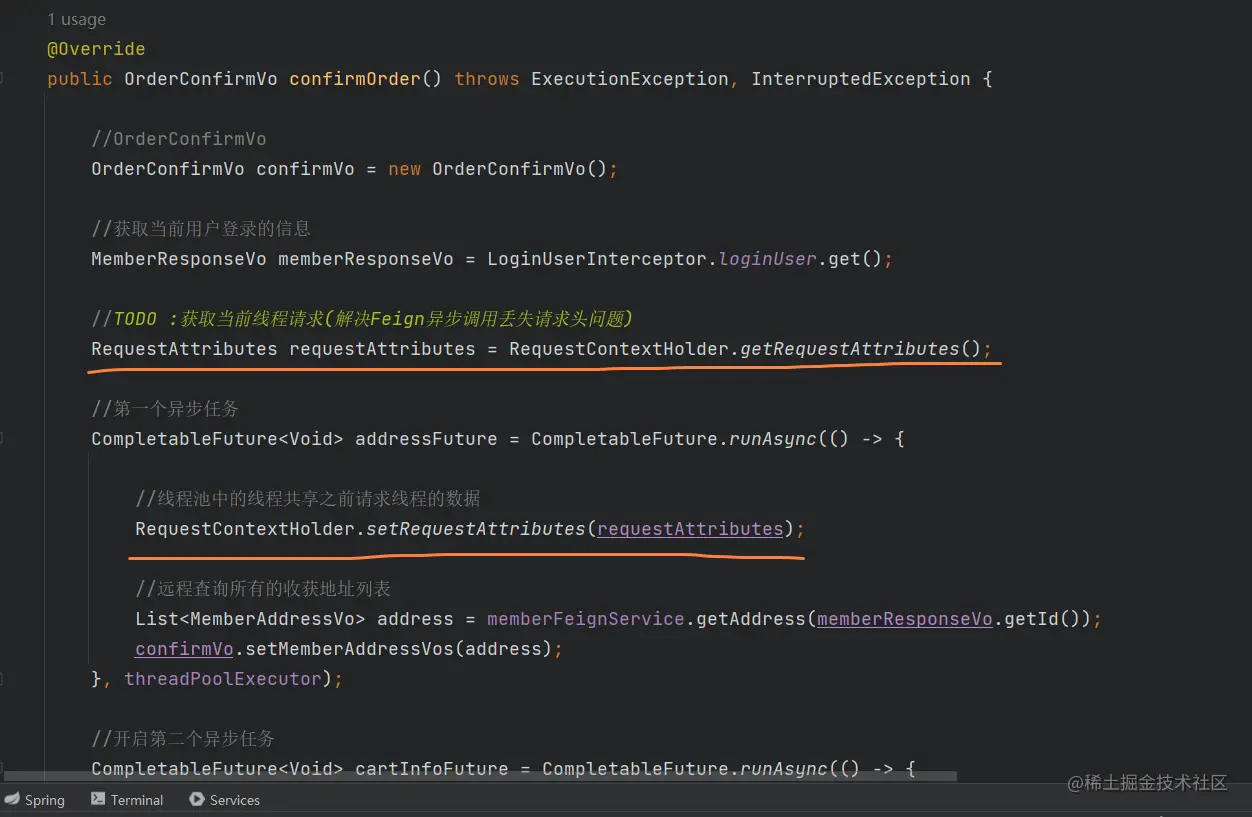Screen dimensions: 1252x817
Task: Click the "public" keyword
Action: point(80,79)
